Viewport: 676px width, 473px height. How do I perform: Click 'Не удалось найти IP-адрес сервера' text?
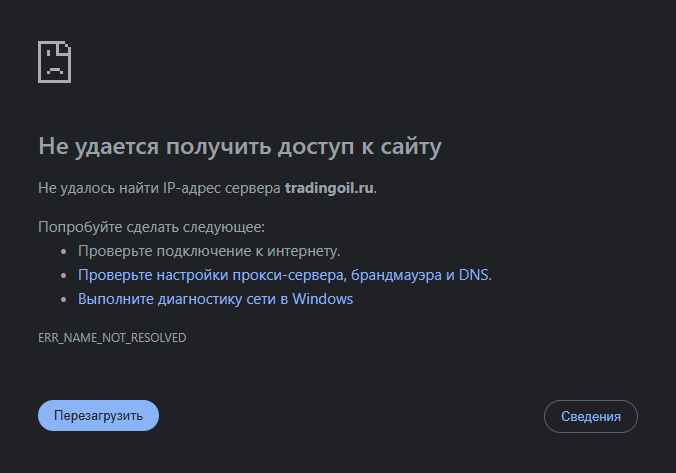(159, 188)
